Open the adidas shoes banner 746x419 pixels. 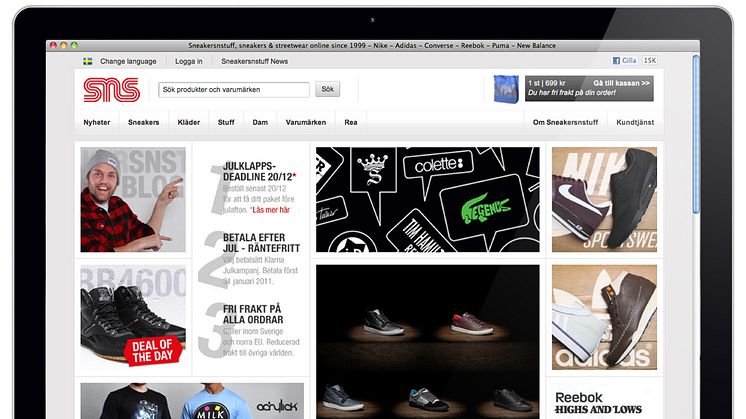(x=604, y=317)
